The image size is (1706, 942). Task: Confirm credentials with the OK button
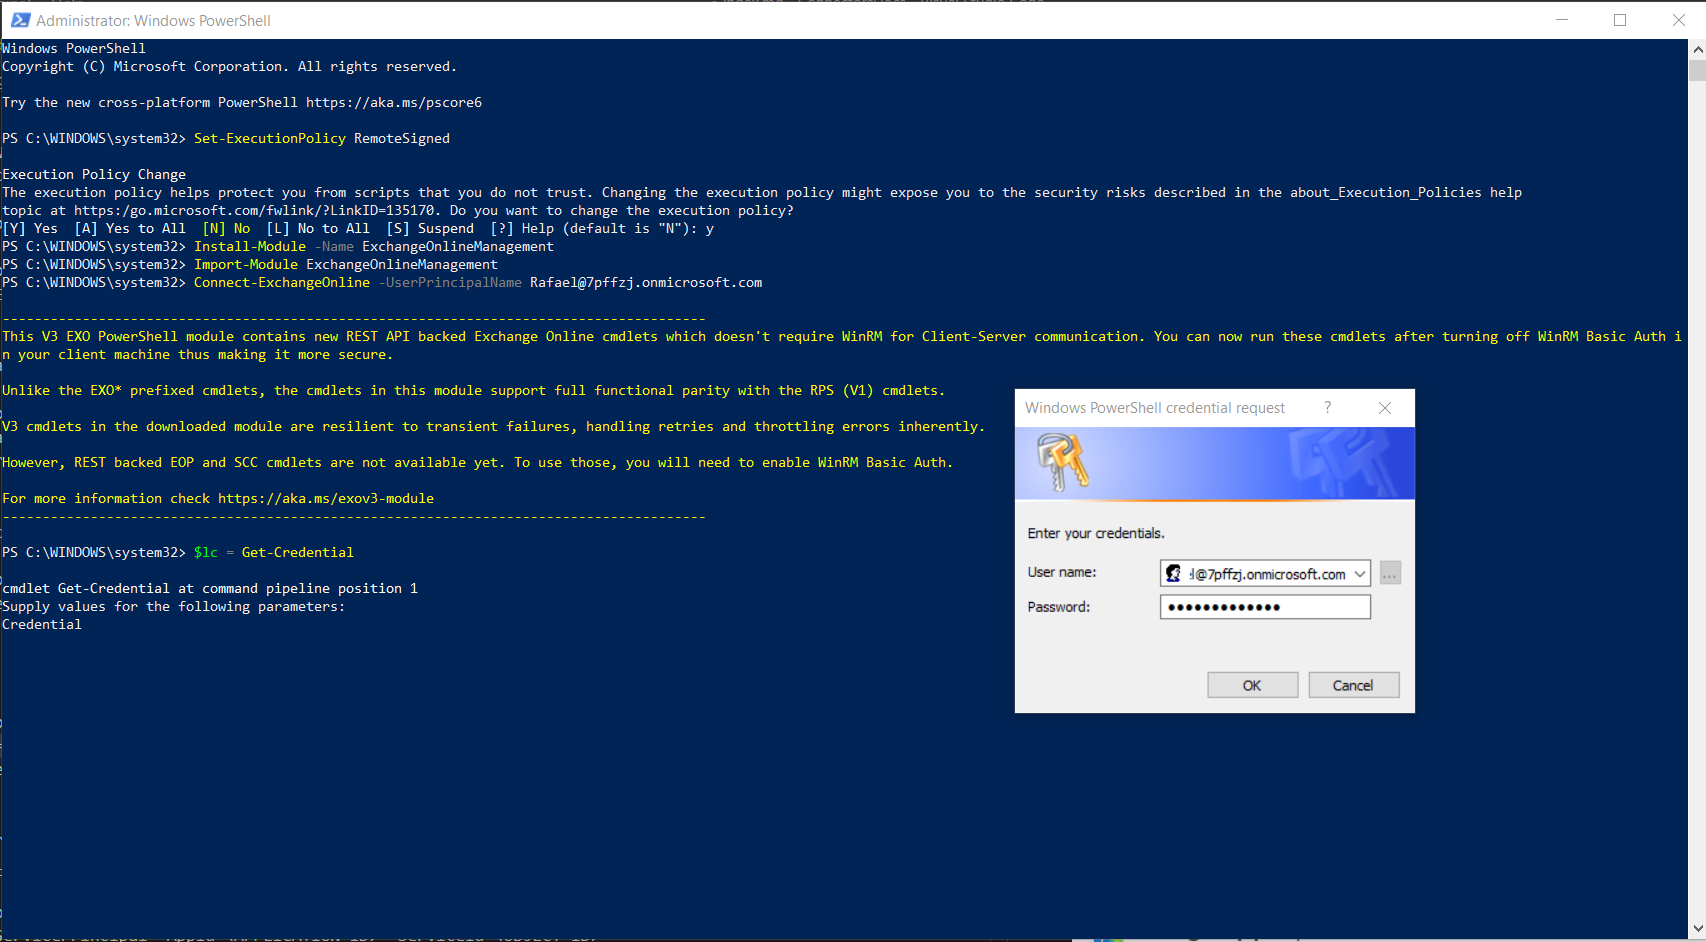click(1252, 685)
